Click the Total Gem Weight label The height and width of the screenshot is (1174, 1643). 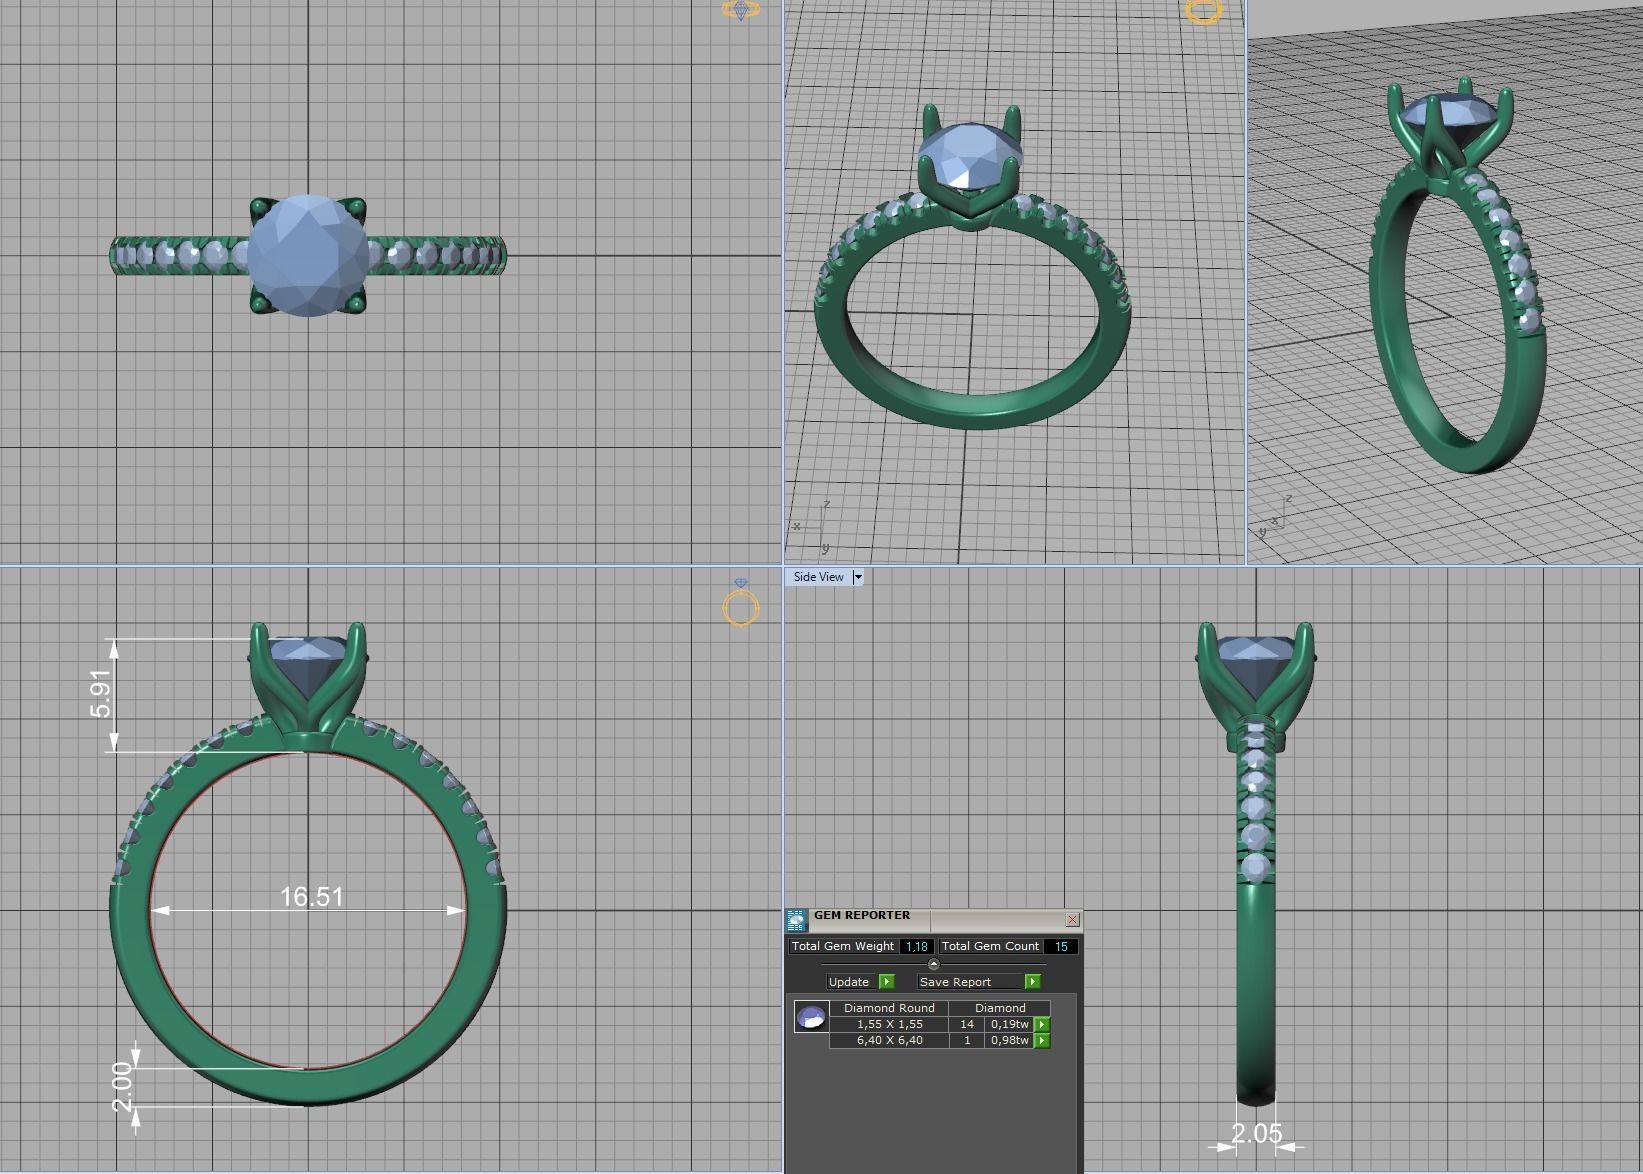pos(843,946)
